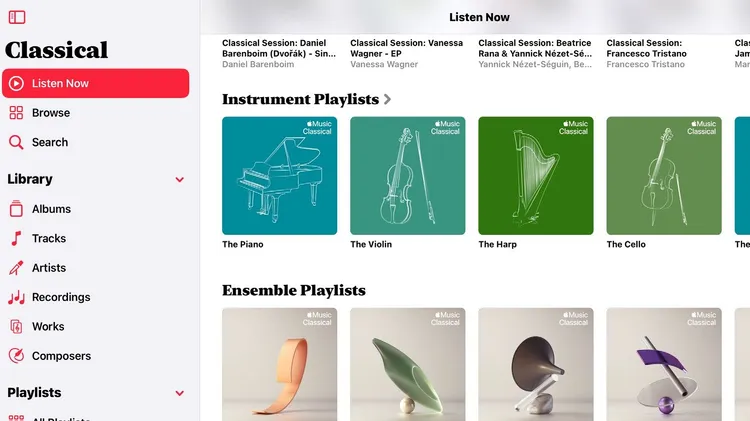The width and height of the screenshot is (750, 421).
Task: Expand Instrument Playlists heading arrow
Action: click(387, 100)
